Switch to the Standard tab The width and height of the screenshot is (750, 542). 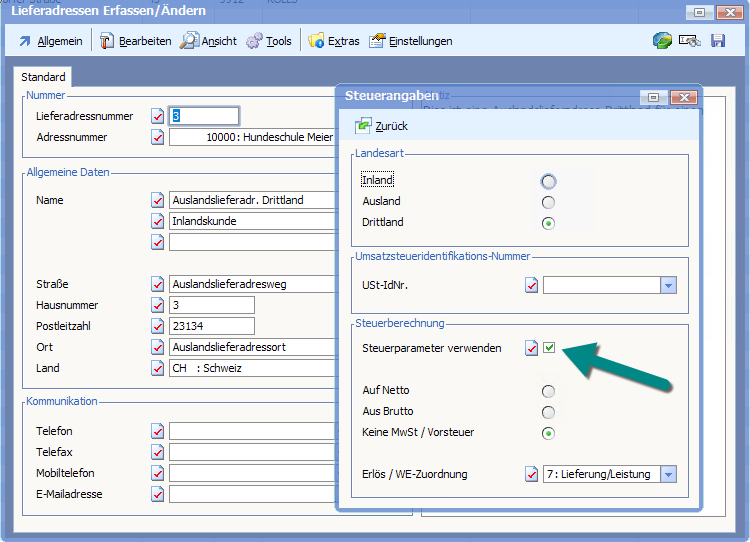click(43, 77)
